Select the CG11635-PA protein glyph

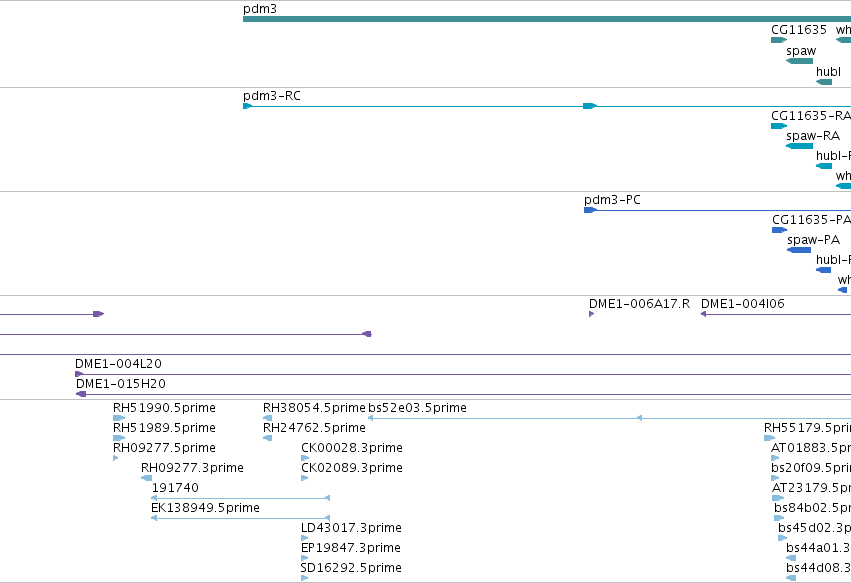[779, 230]
